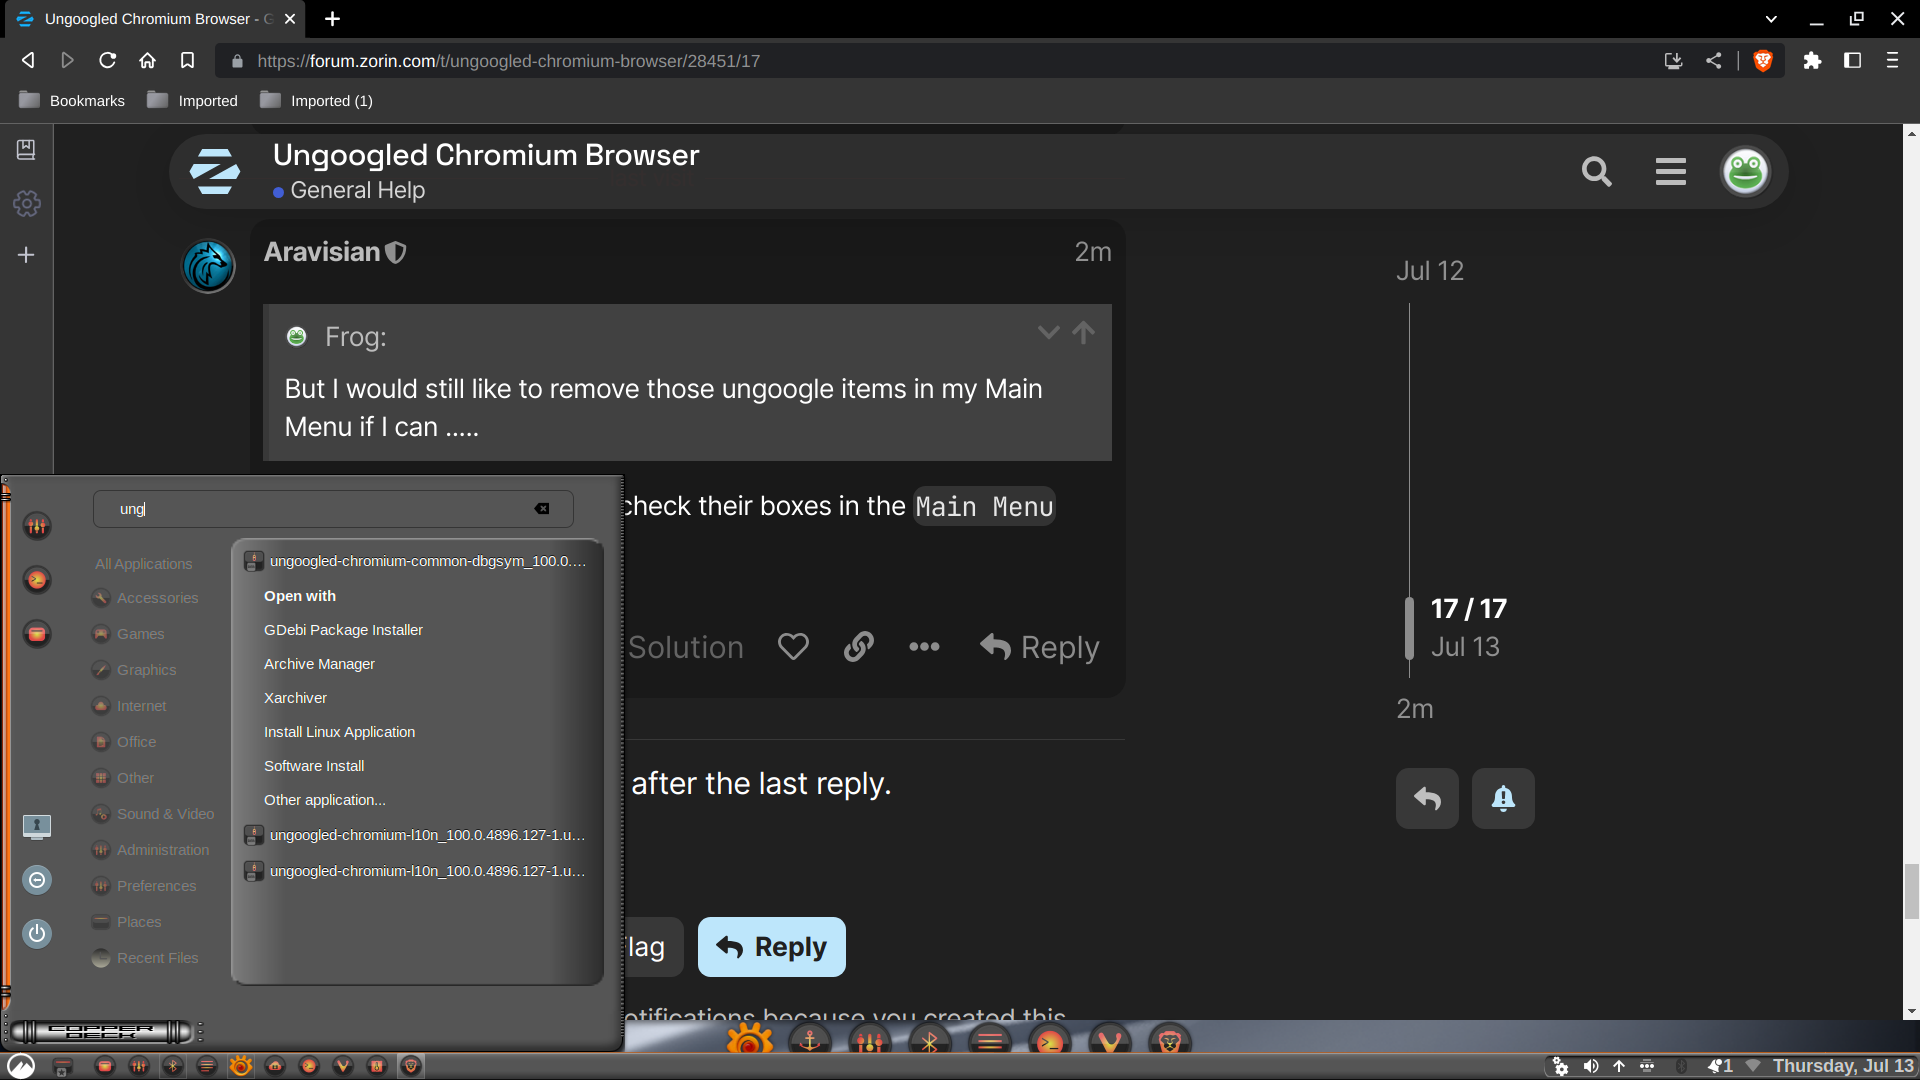The height and width of the screenshot is (1080, 1920).
Task: Jump to quoted post with up arrow
Action: [x=1084, y=333]
